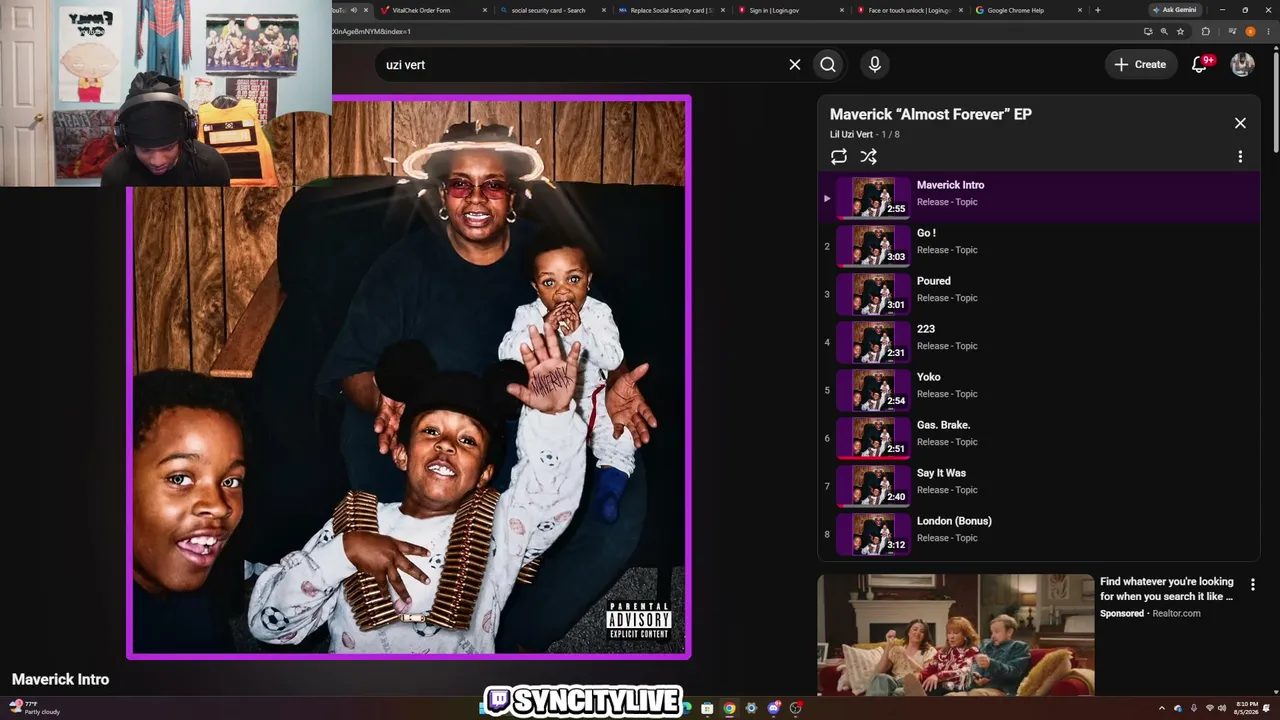Open Google Chrome from the taskbar
The image size is (1280, 720).
click(x=729, y=708)
